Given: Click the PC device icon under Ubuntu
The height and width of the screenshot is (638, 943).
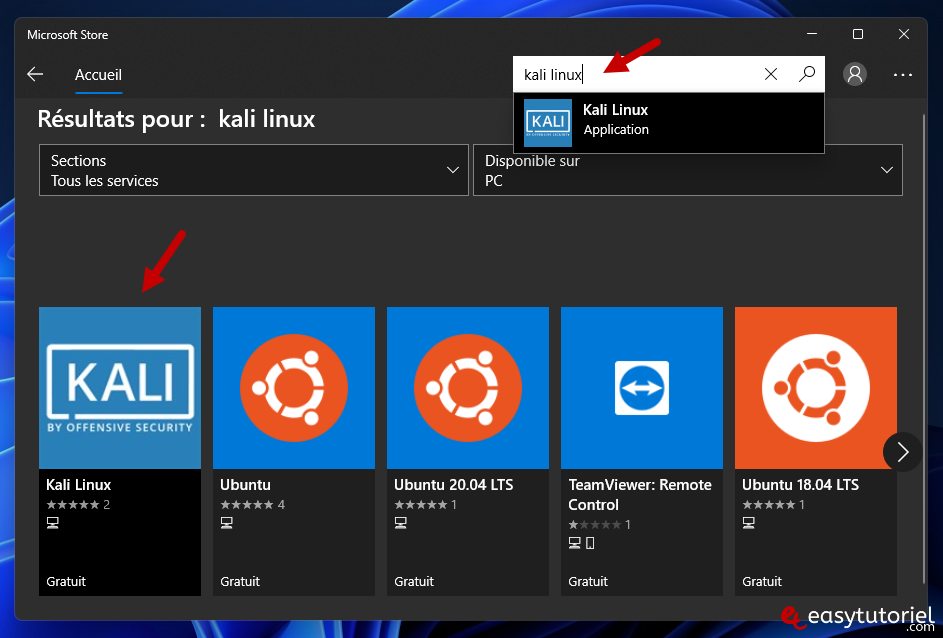Looking at the screenshot, I should point(227,523).
